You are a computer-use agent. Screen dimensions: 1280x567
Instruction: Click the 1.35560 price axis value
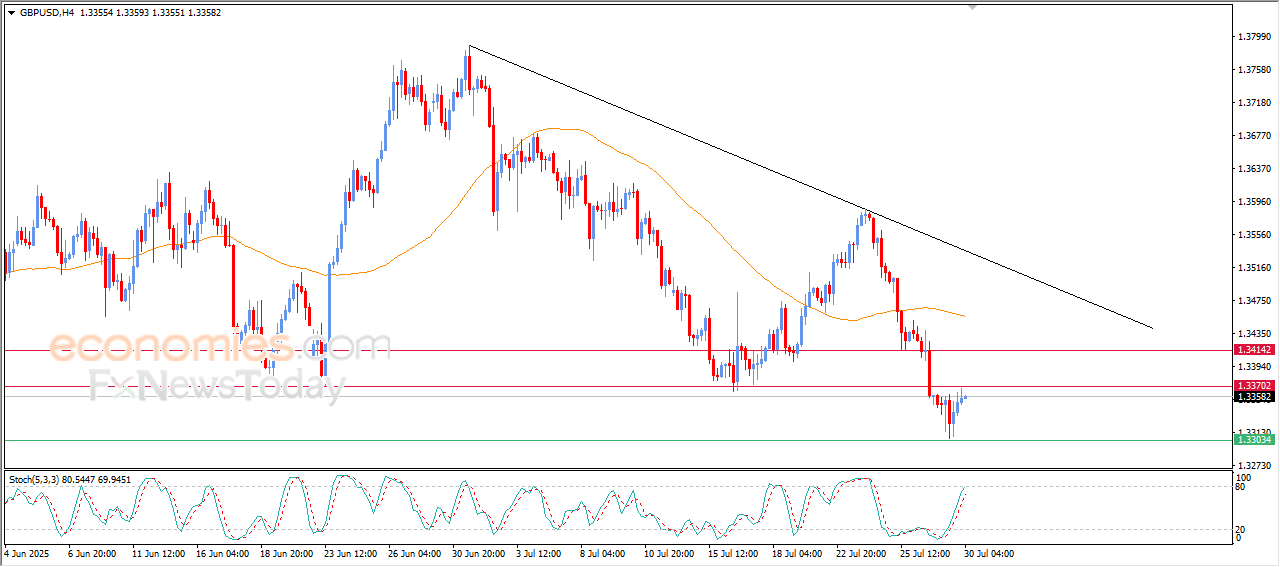1254,235
